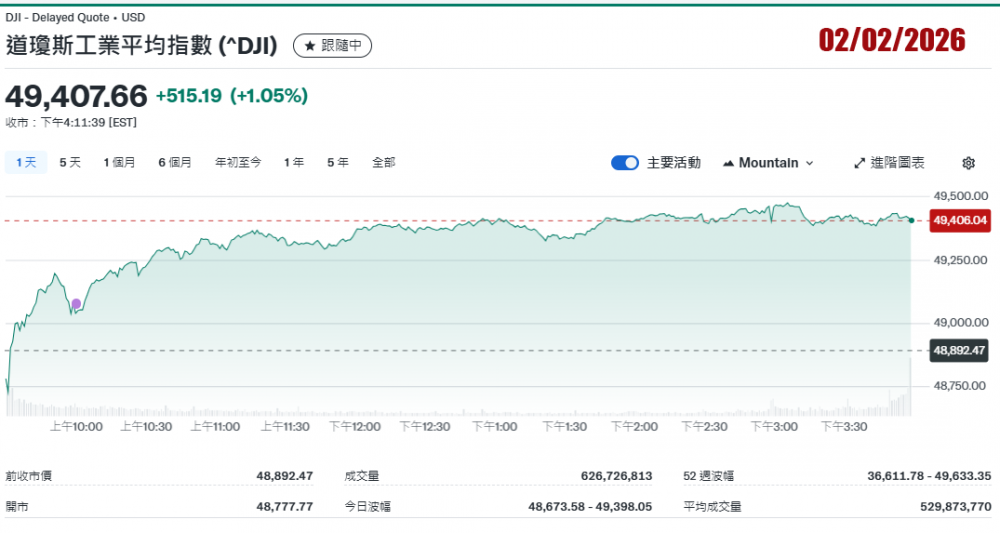Click the Mountain chart type icon
This screenshot has height=533, width=1000.
(x=728, y=163)
